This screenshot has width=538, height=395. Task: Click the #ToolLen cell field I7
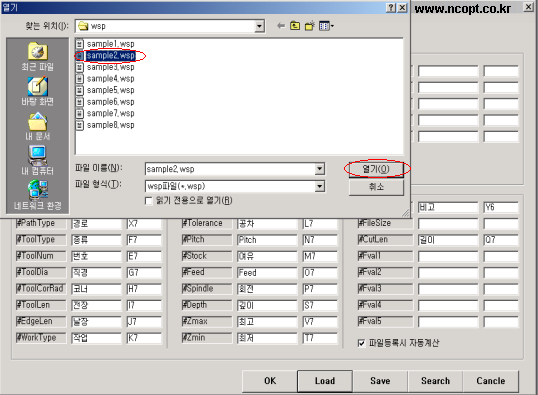click(x=144, y=305)
